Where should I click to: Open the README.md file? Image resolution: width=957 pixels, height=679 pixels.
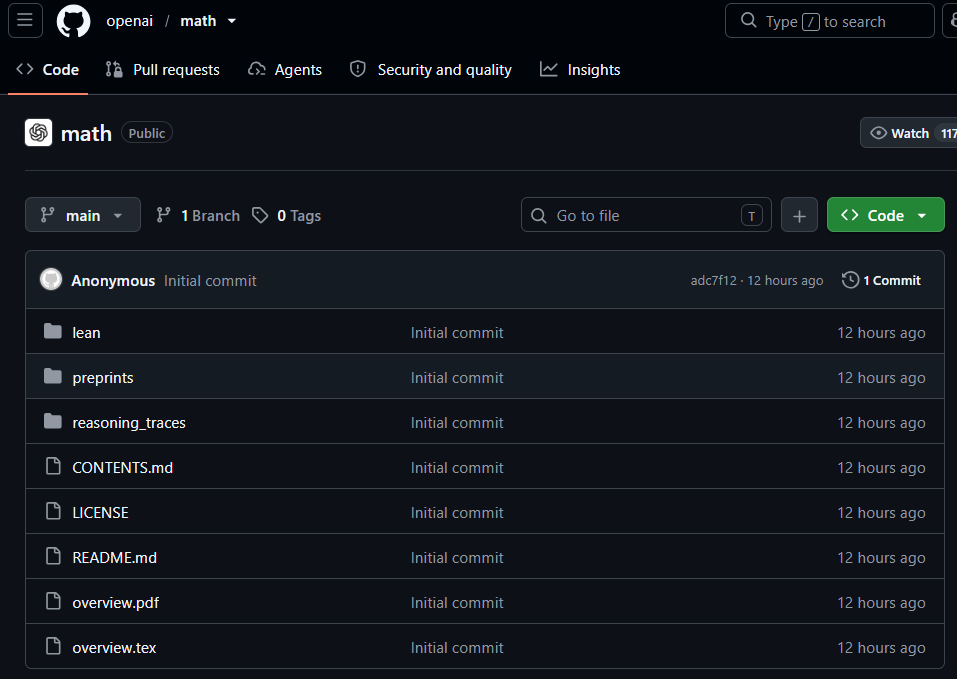pos(114,558)
